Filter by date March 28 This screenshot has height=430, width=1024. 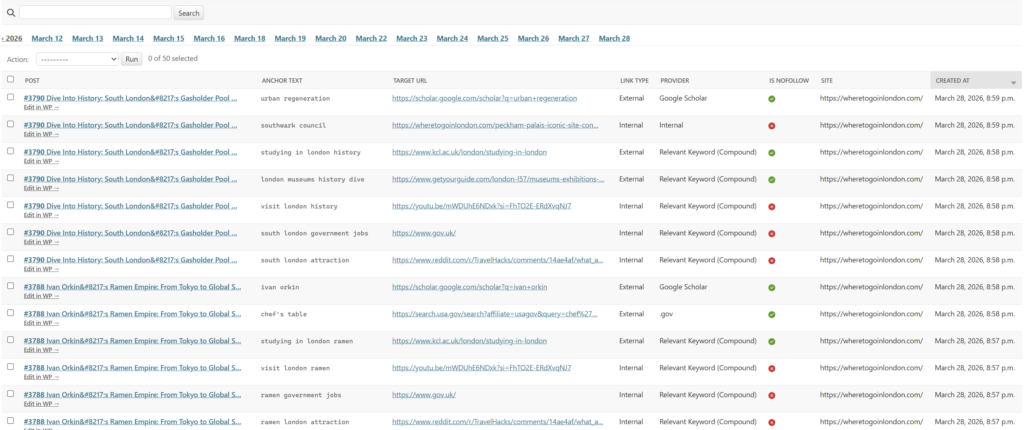point(614,39)
